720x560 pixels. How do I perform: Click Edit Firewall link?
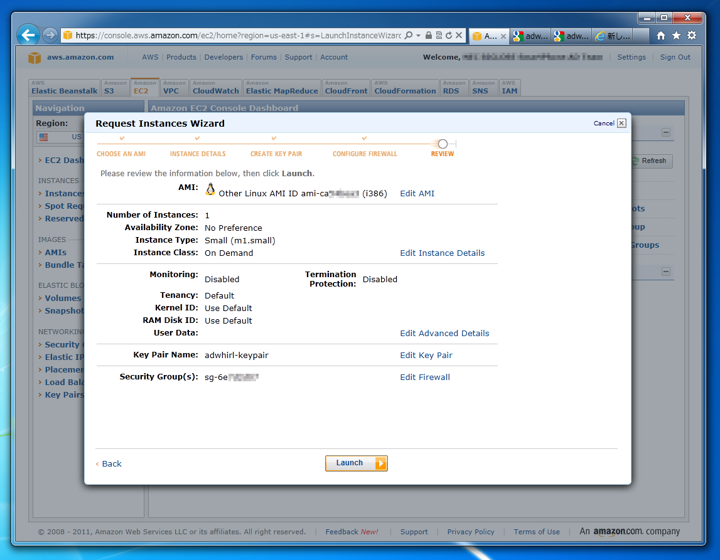coord(425,377)
